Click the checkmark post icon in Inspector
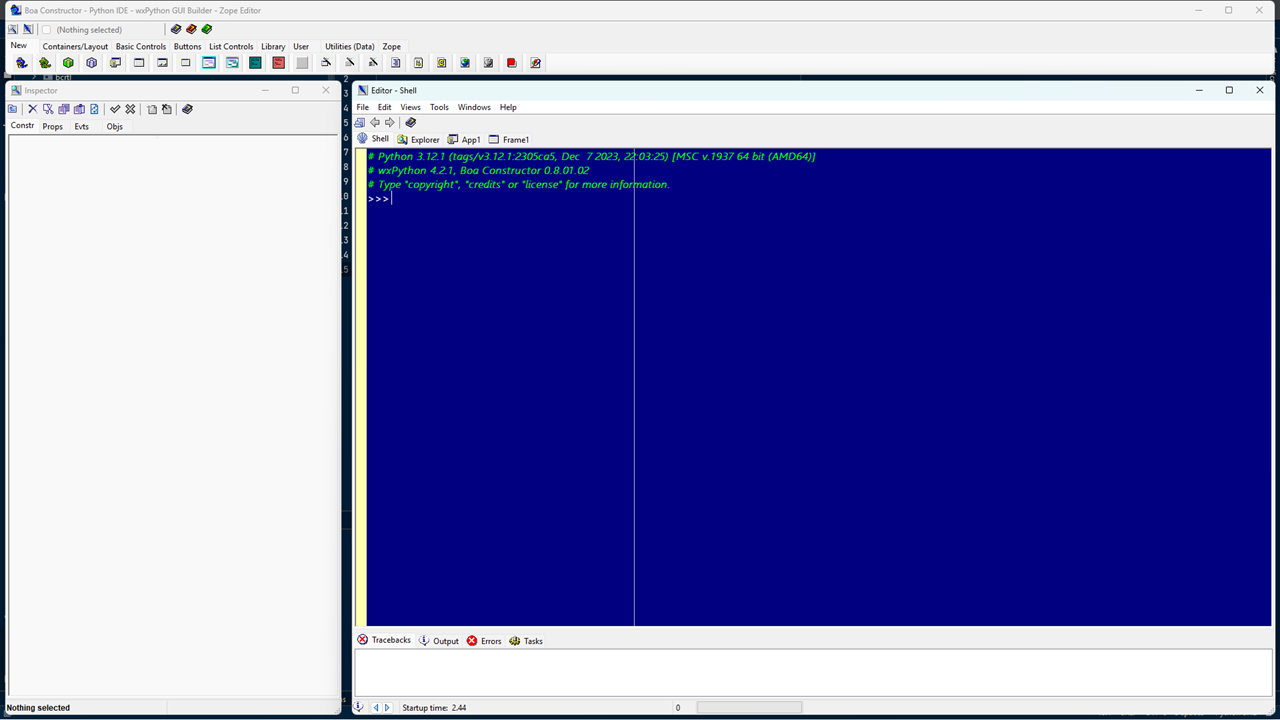1280x720 pixels. (x=115, y=109)
